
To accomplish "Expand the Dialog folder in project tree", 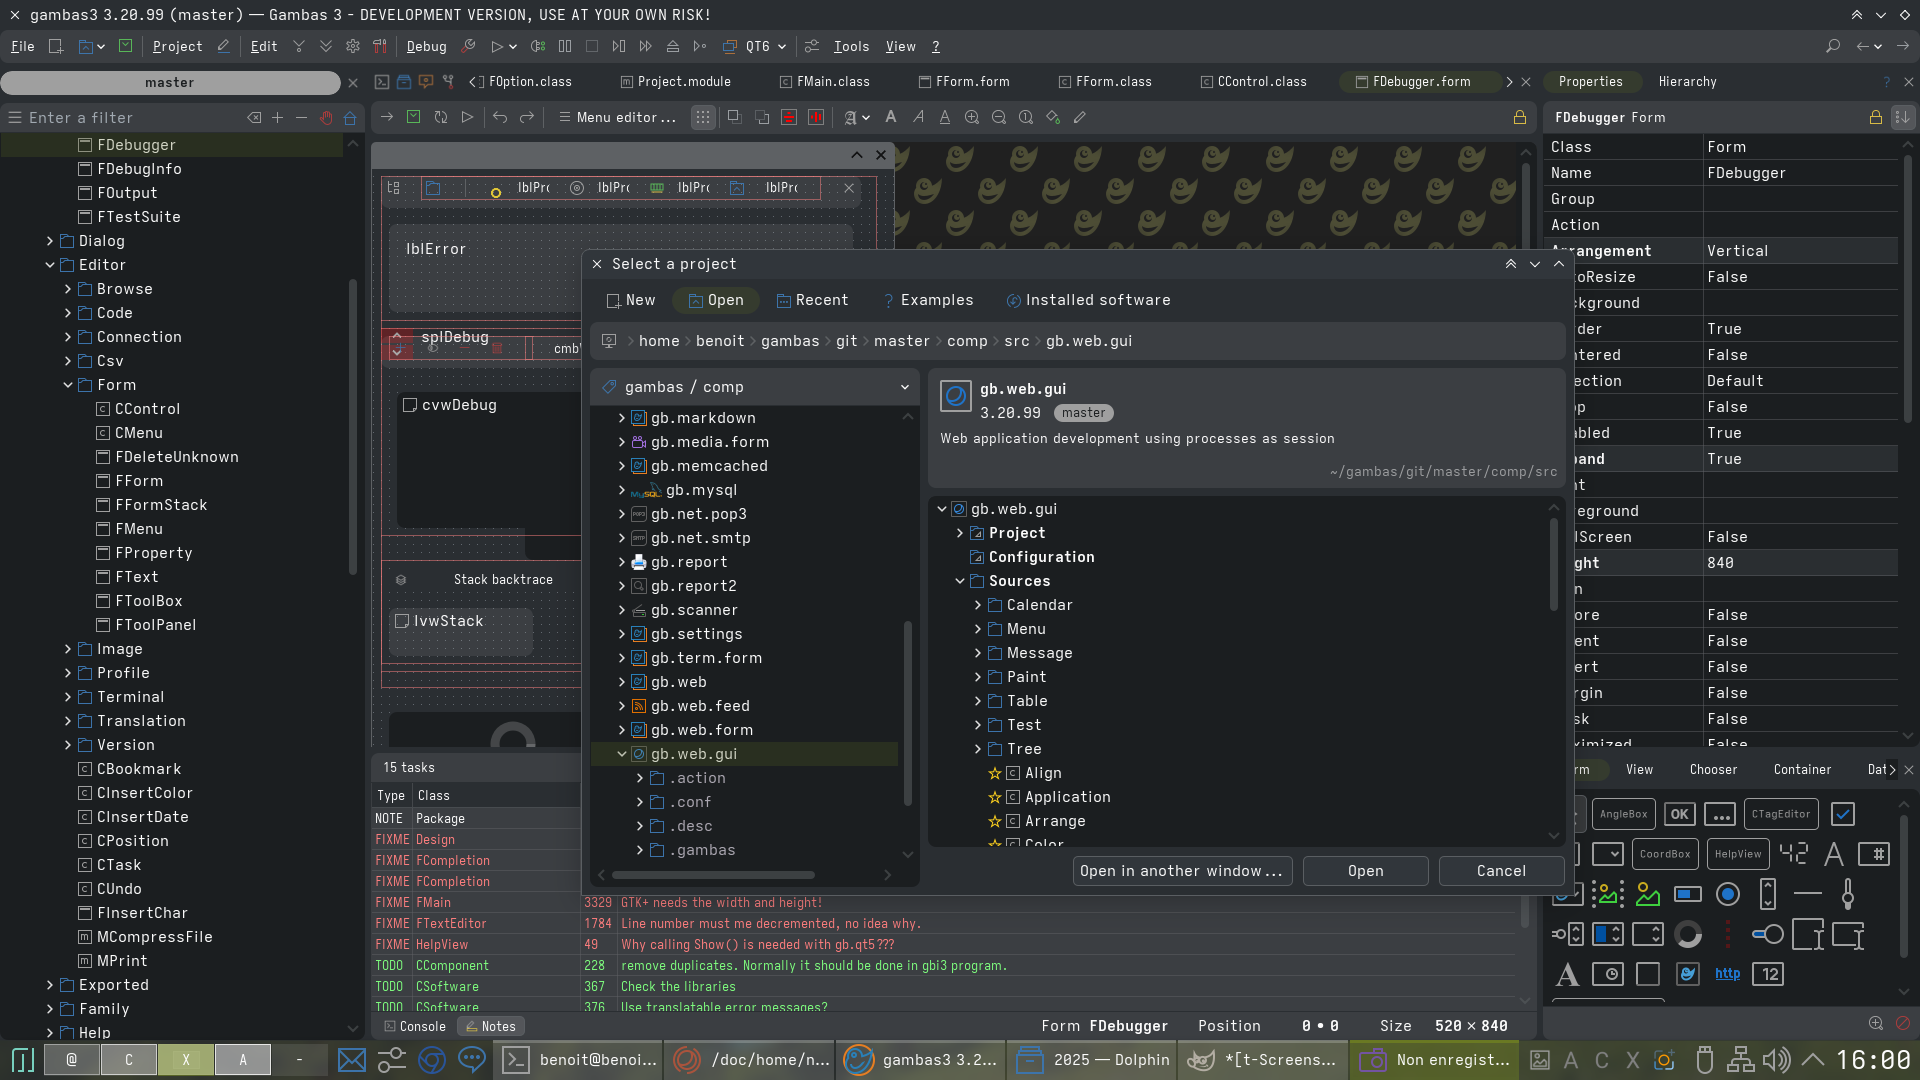I will 50,241.
